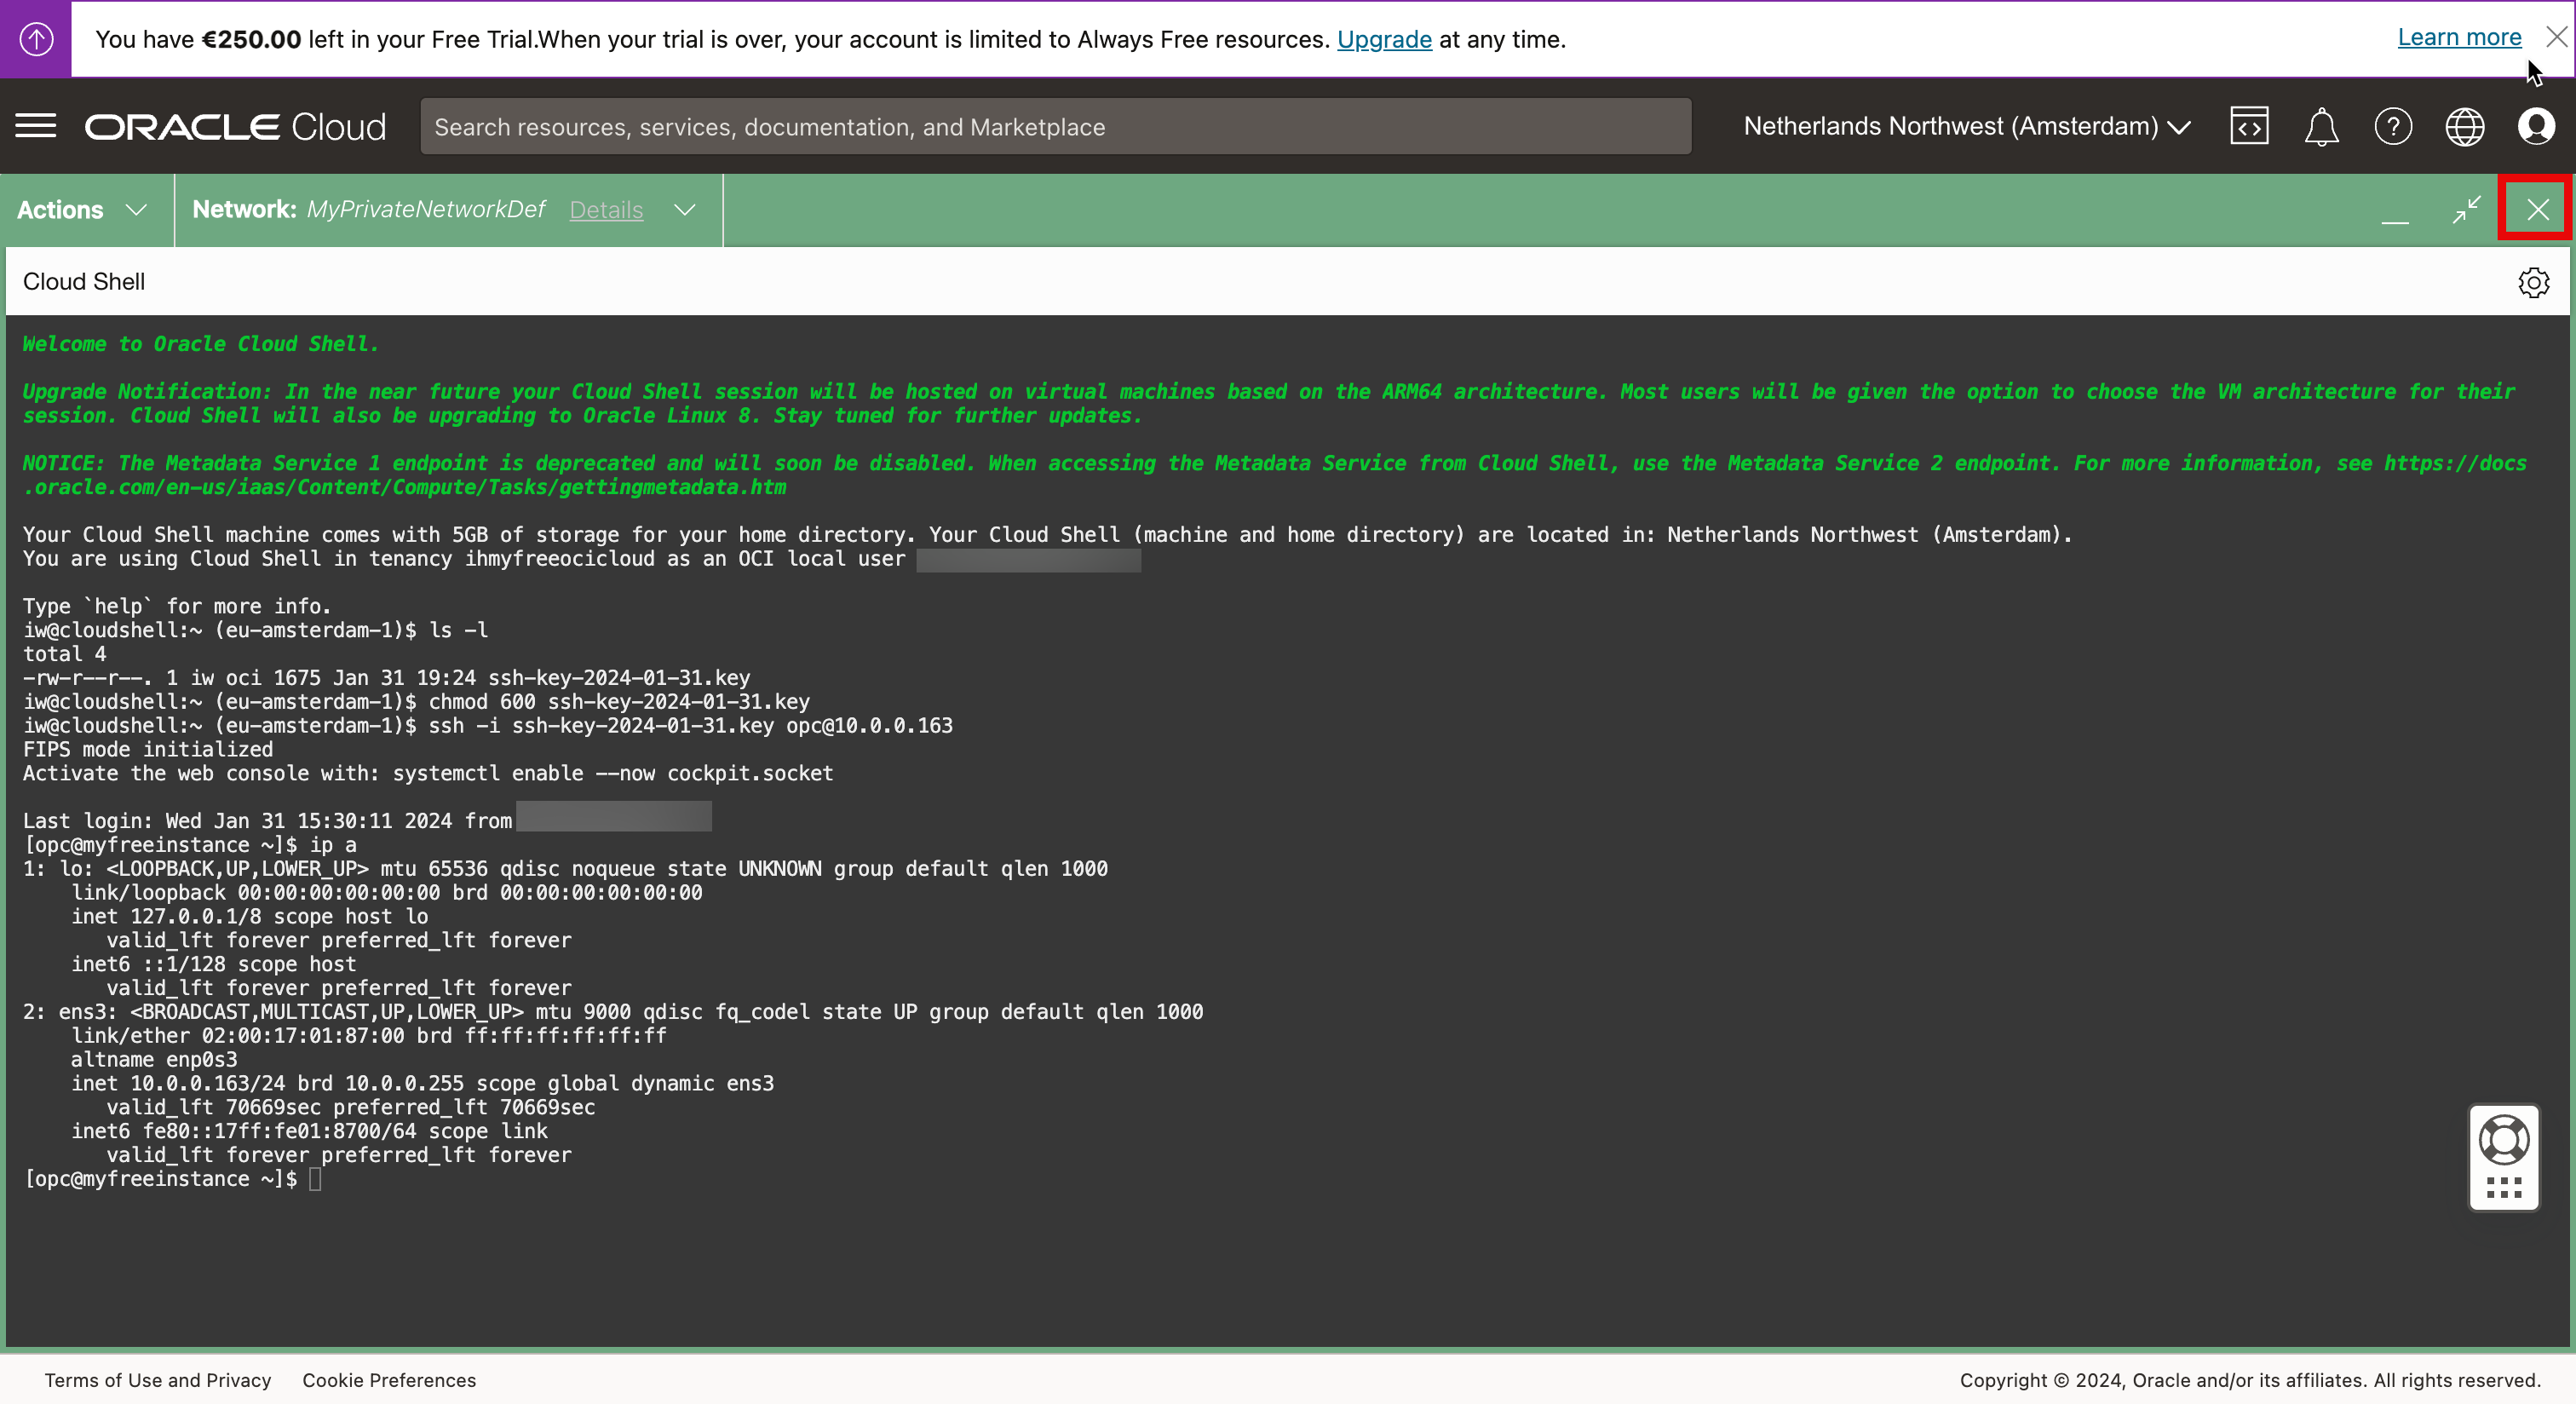2576x1404 pixels.
Task: Open the user profile avatar menu
Action: point(2536,127)
